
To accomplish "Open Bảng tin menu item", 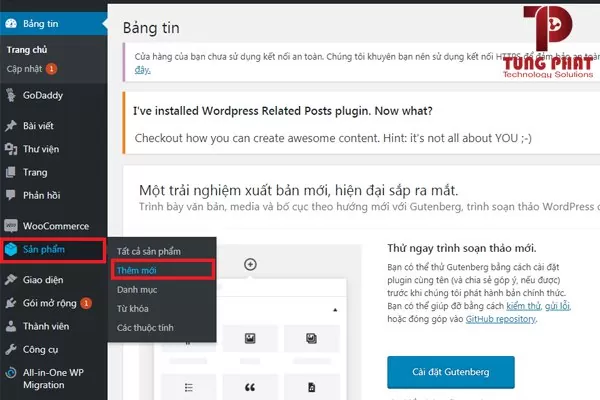I will (x=54, y=24).
